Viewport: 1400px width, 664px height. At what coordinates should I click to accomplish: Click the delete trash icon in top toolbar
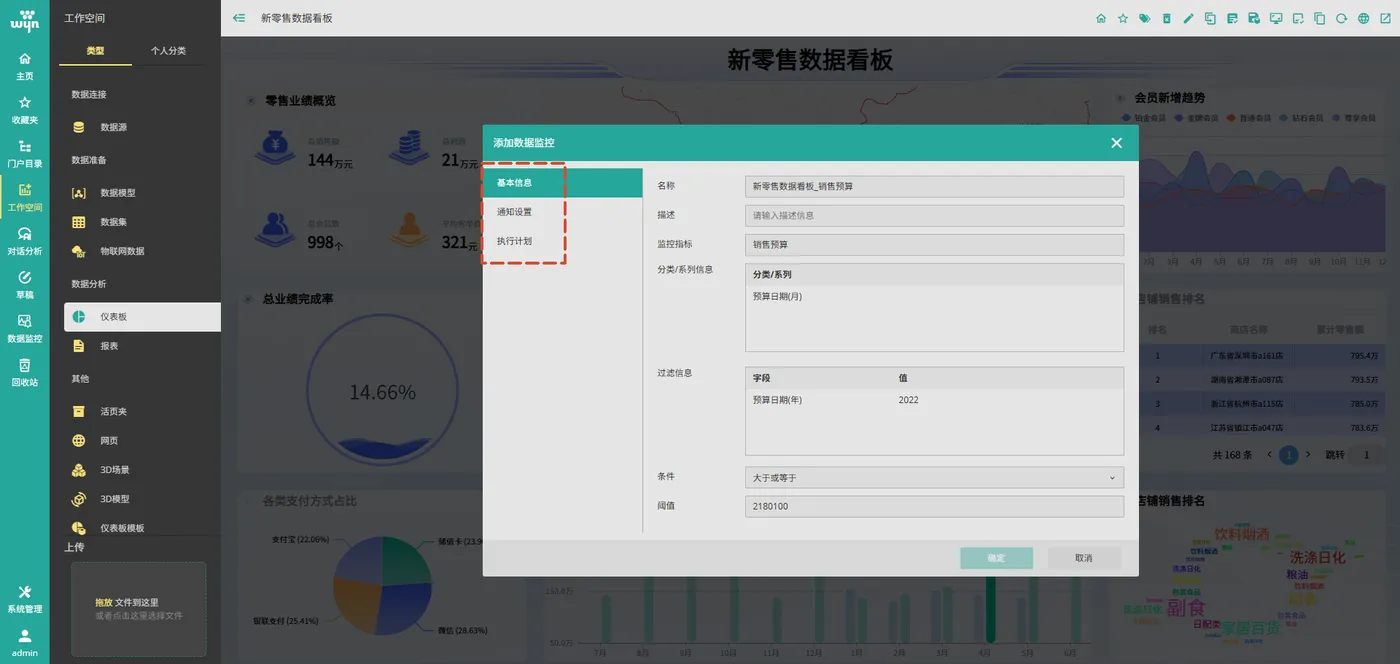(1166, 18)
